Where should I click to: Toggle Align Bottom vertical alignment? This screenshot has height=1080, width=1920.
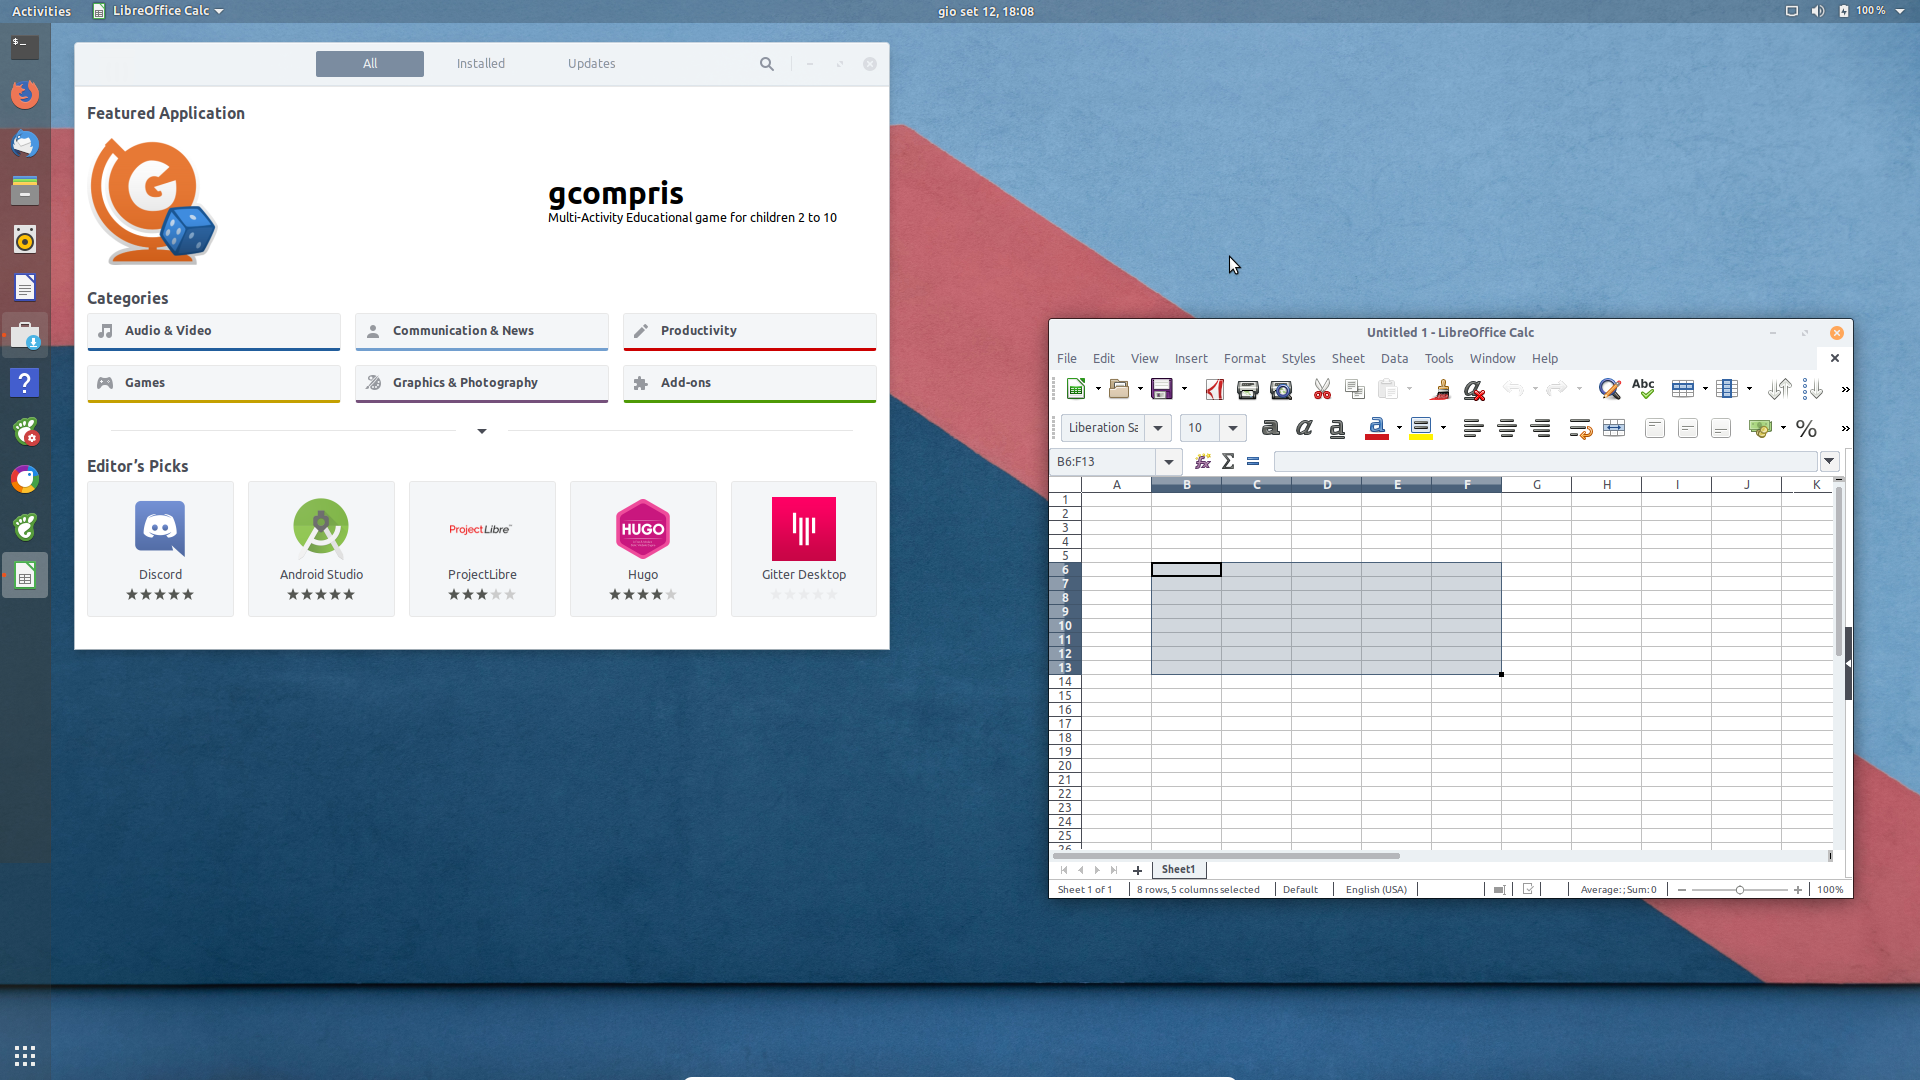1721,428
